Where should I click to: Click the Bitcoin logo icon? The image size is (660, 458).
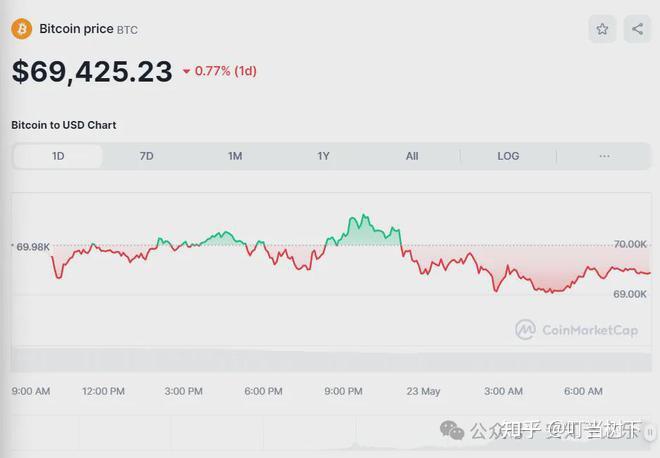click(22, 29)
